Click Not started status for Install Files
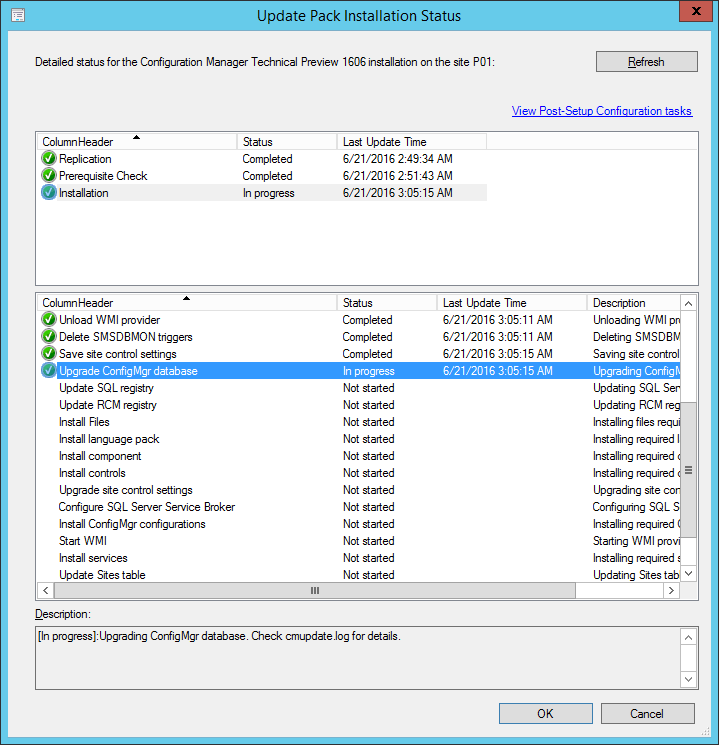This screenshot has height=745, width=719. coord(369,422)
